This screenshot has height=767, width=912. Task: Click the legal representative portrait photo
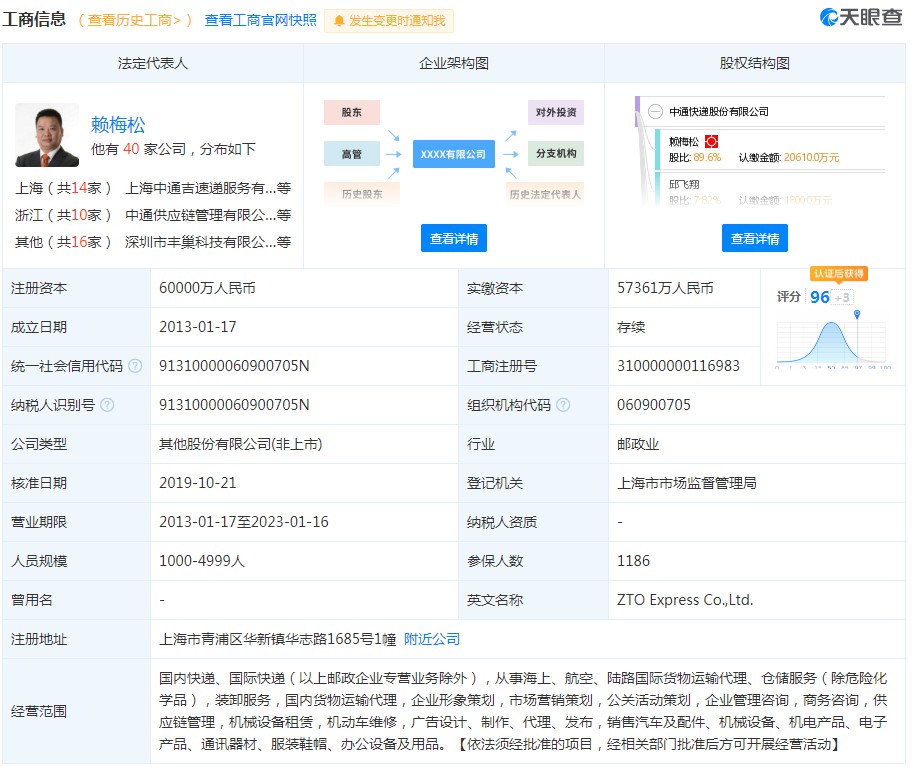tap(47, 135)
